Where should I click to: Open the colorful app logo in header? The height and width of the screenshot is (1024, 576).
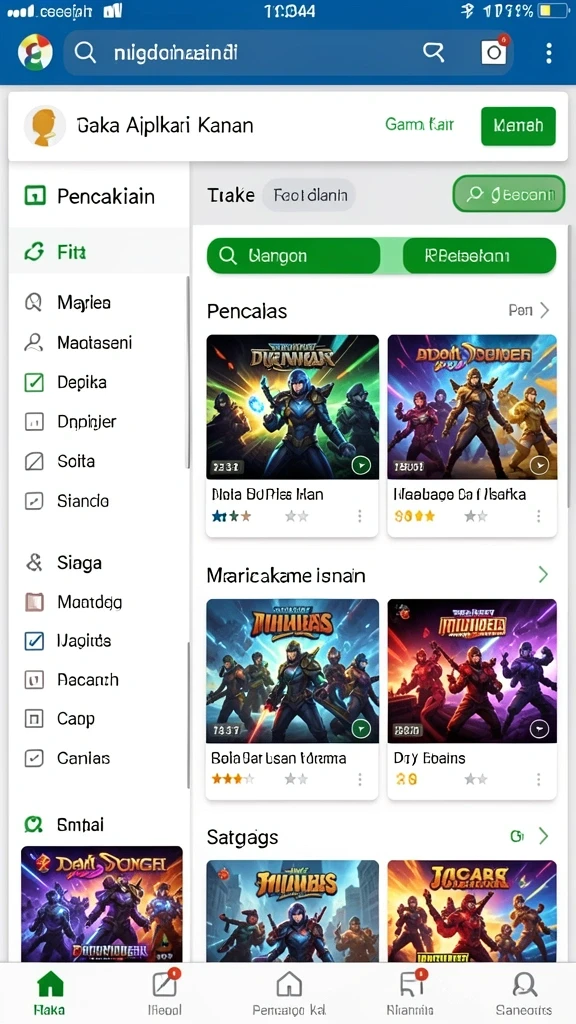35,52
